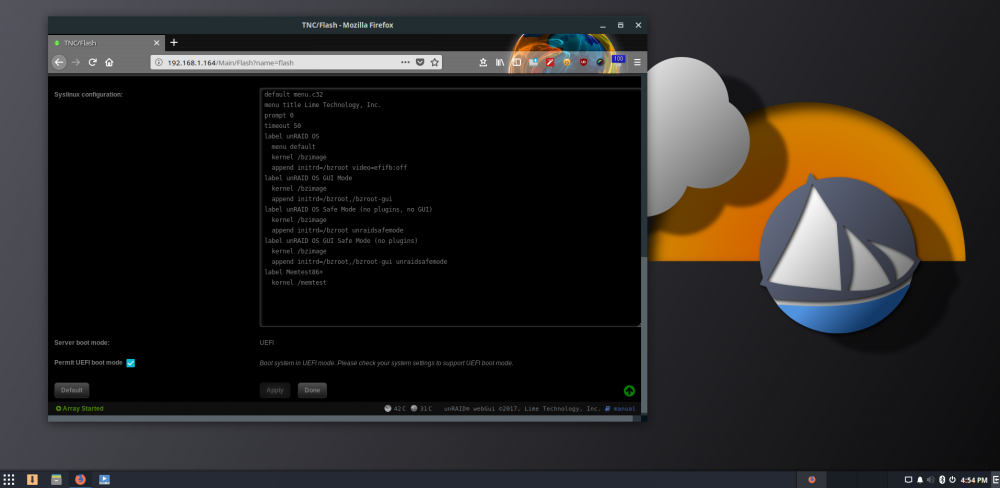Click the Default button
The width and height of the screenshot is (1000, 488).
(72, 390)
